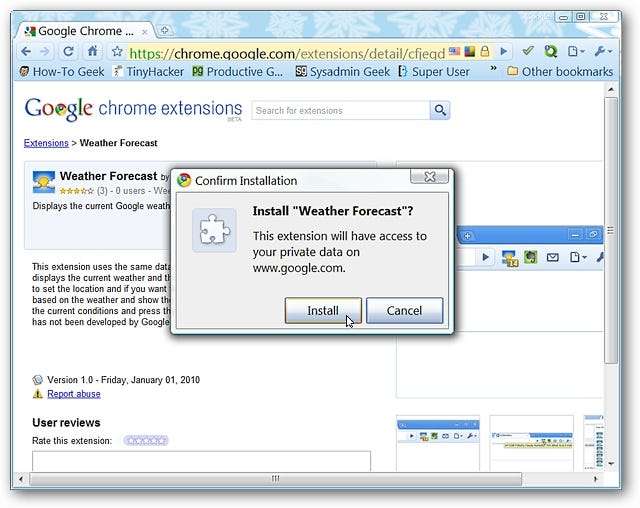This screenshot has height=508, width=640.
Task: Click the horizontal scrollbar thumb
Action: (x=276, y=479)
